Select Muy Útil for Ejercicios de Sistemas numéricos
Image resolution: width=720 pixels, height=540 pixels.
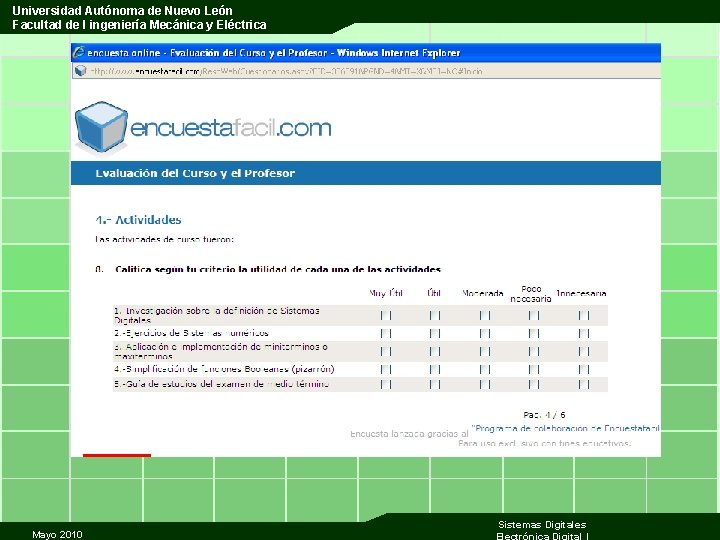[386, 333]
